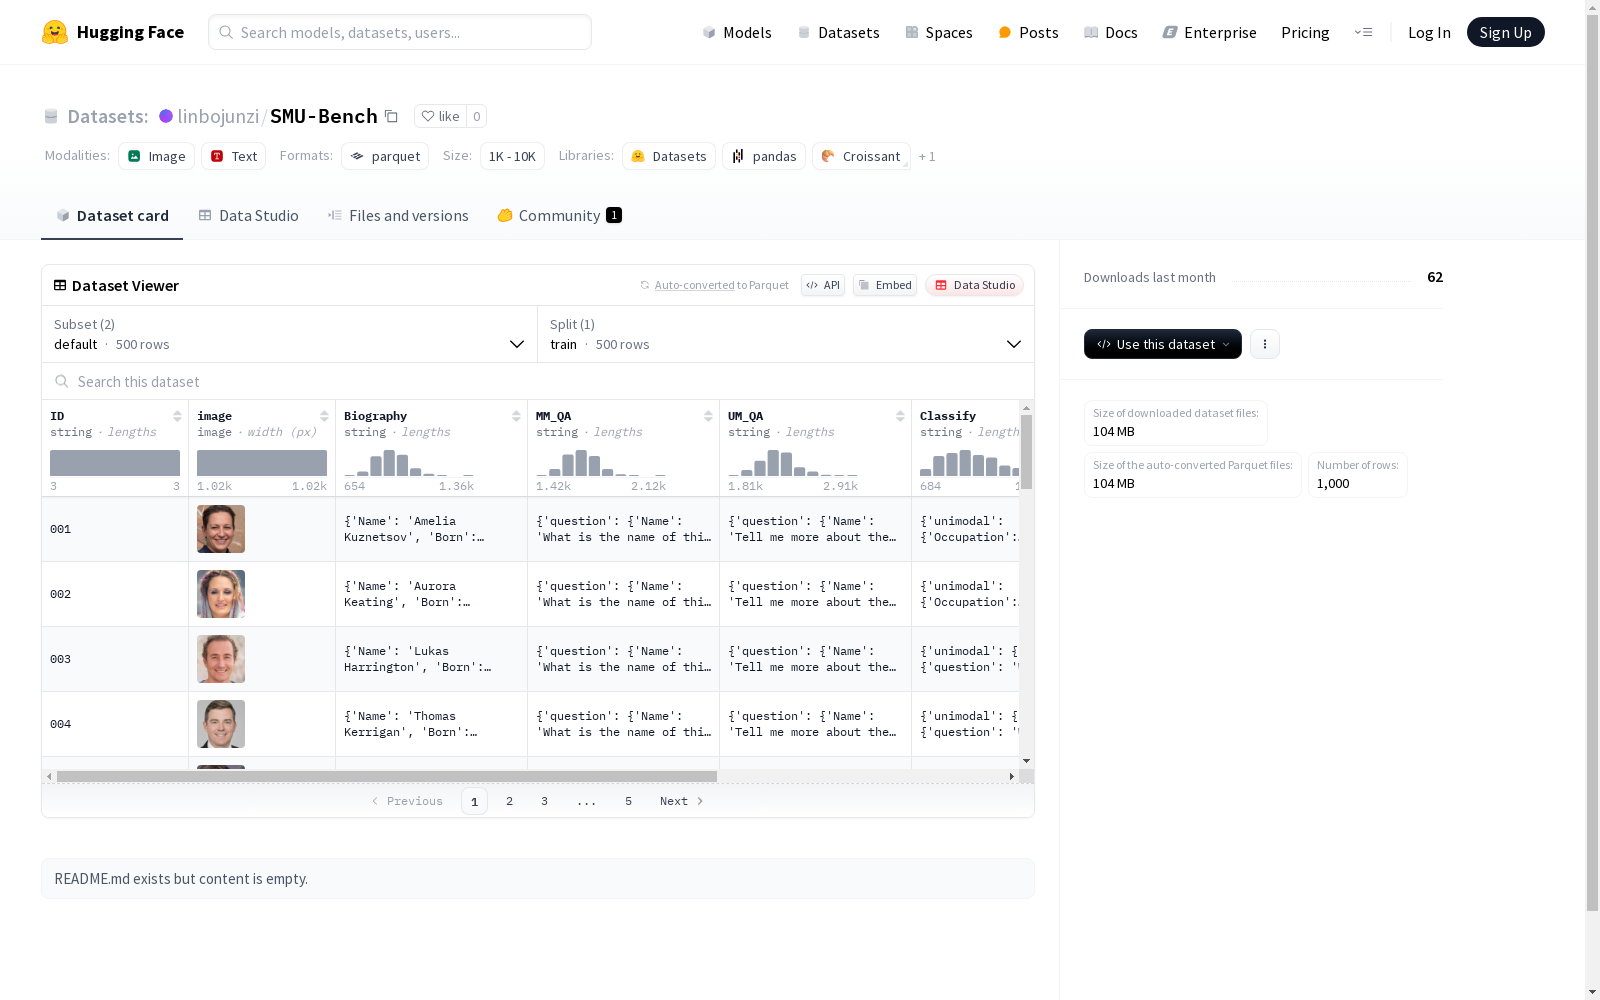Open the Use this dataset dropdown
1600x1000 pixels.
click(x=1163, y=344)
